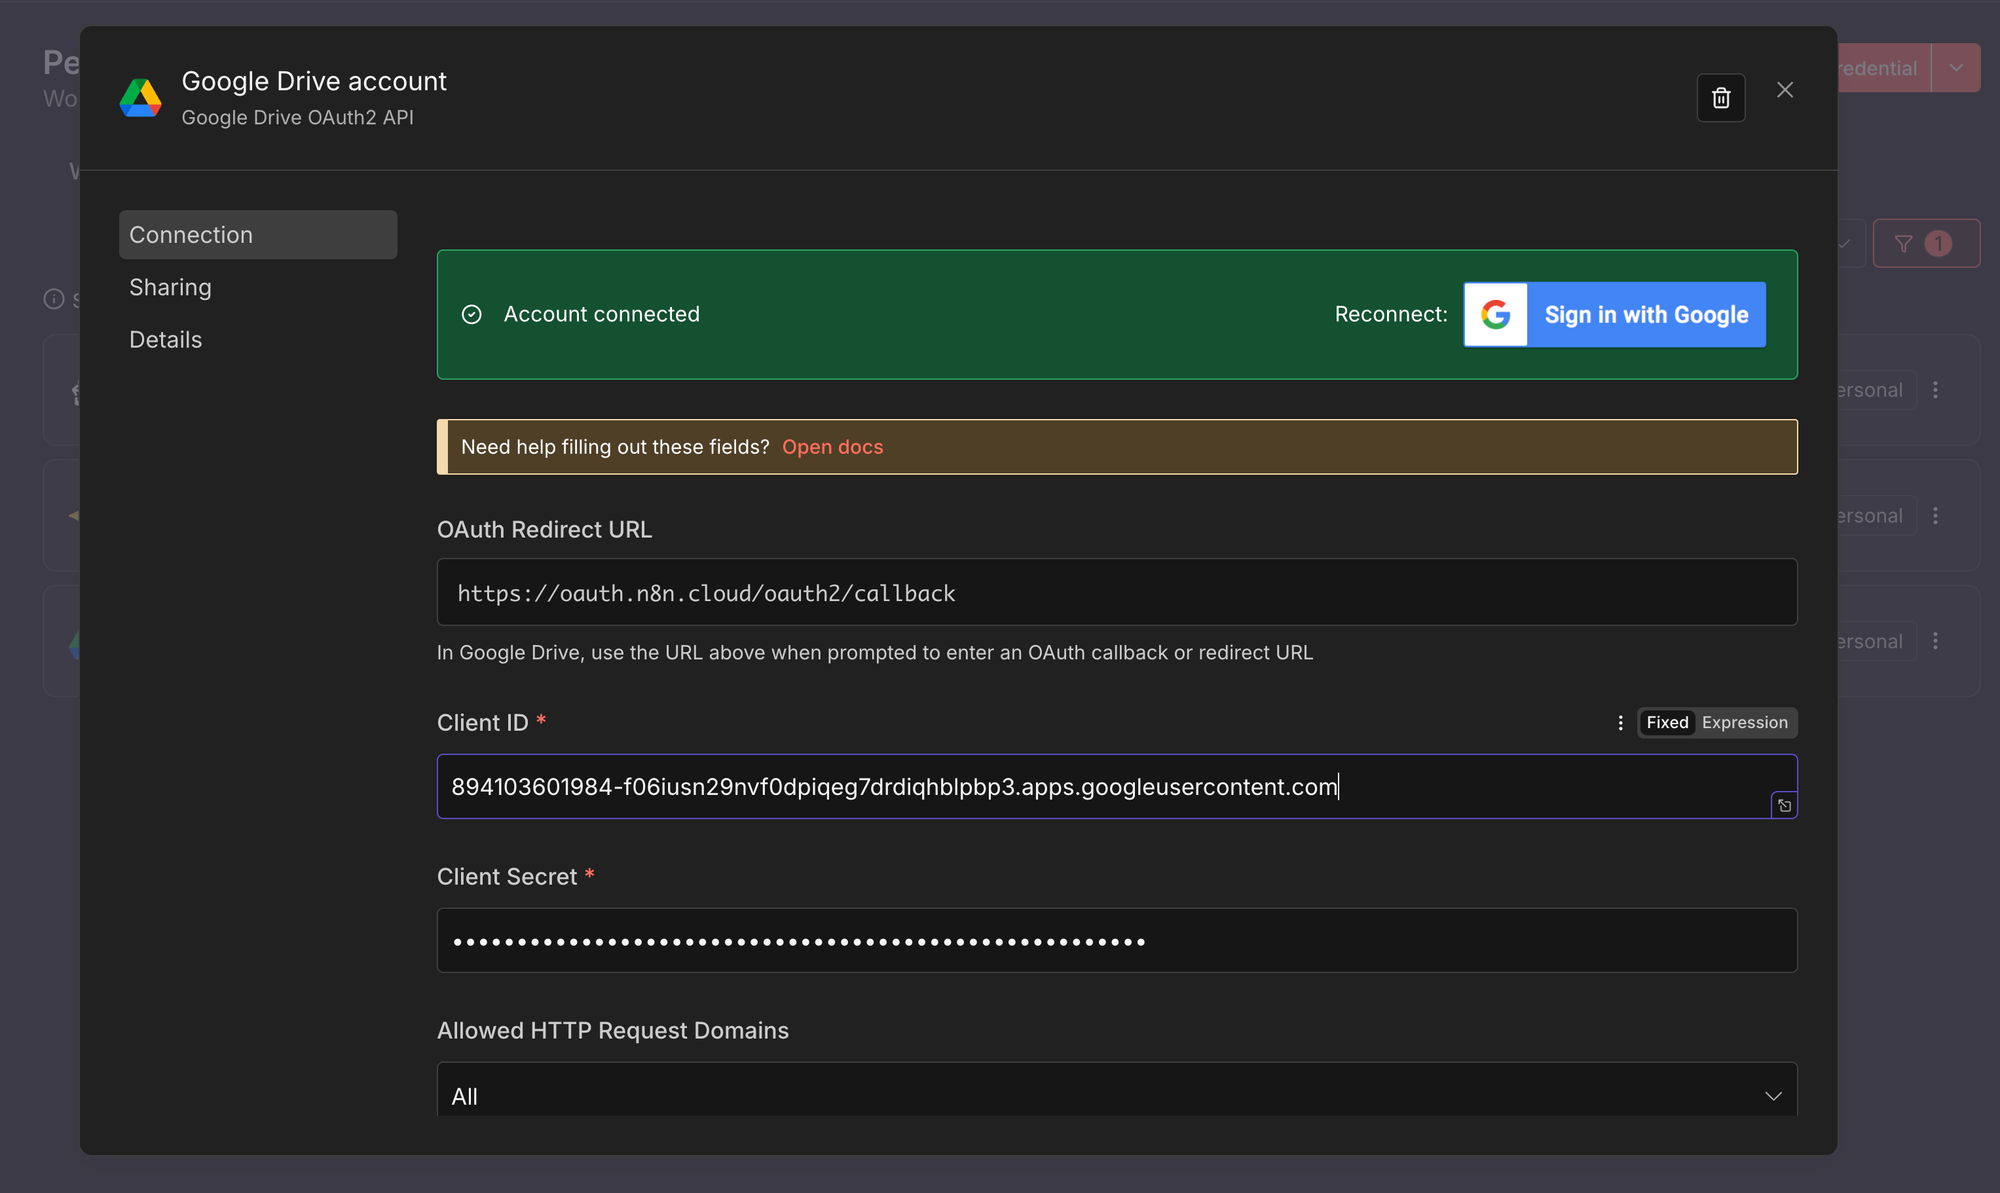2000x1193 pixels.
Task: Click the checkmark icon left of the filter button
Action: (x=1843, y=242)
